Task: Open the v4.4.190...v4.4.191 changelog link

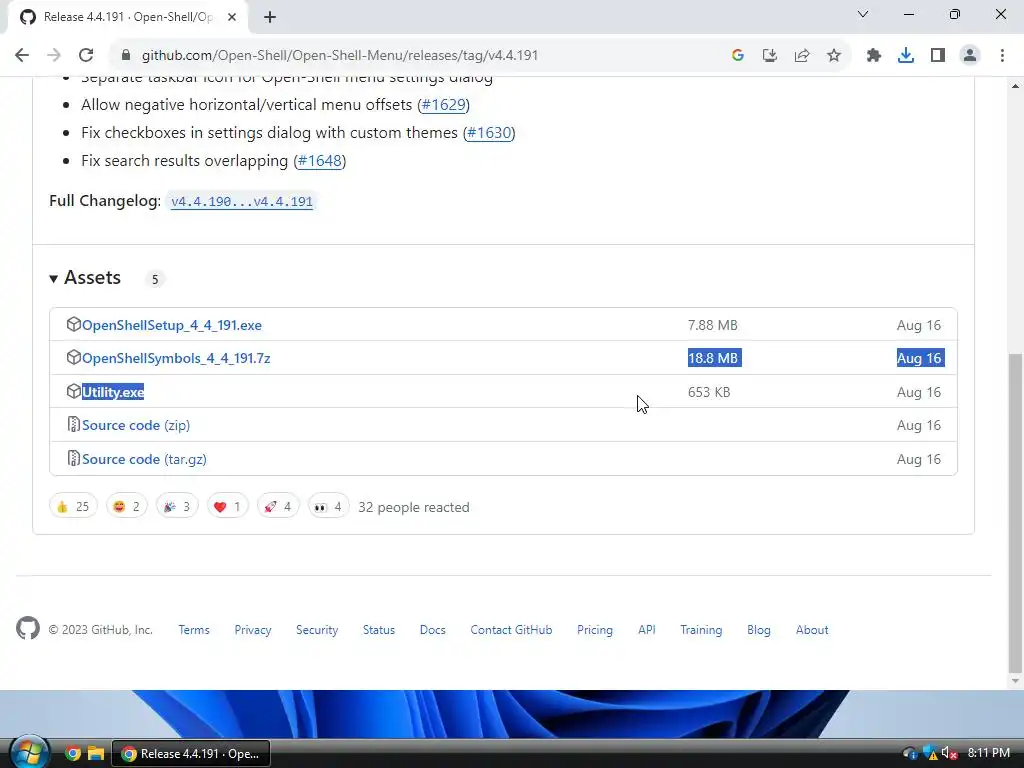Action: 242,201
